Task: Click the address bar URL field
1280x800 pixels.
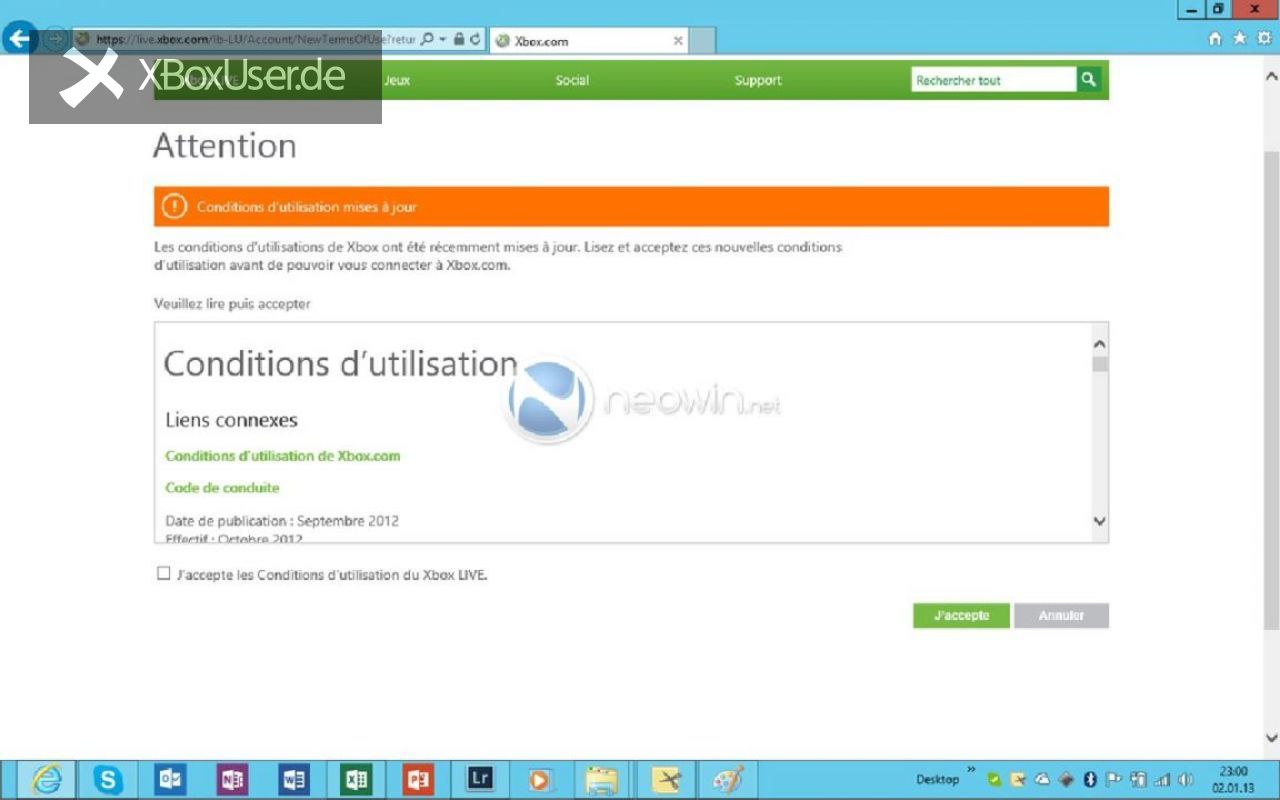Action: [x=255, y=40]
